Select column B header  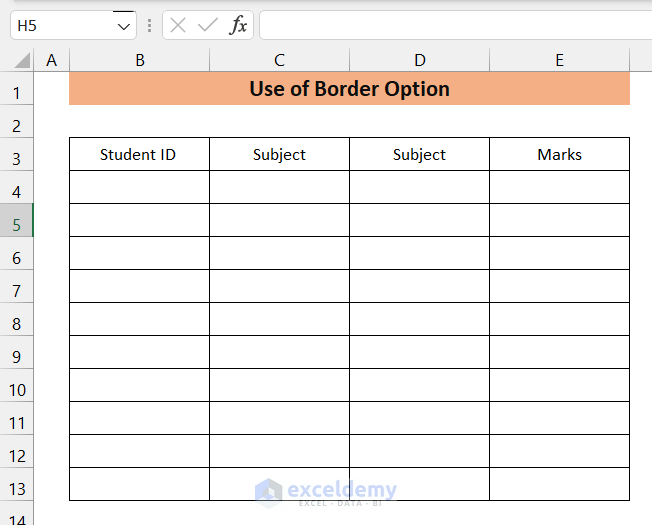(x=140, y=60)
